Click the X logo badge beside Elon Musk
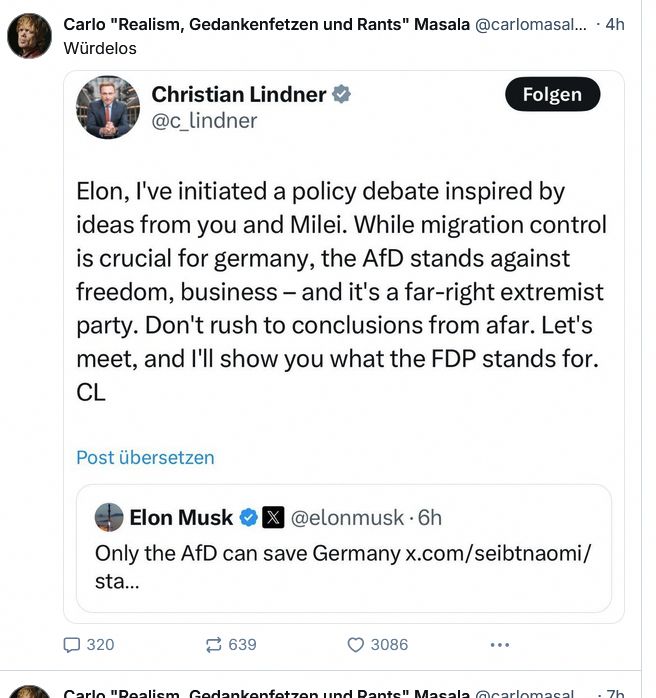The height and width of the screenshot is (698, 656). click(273, 518)
